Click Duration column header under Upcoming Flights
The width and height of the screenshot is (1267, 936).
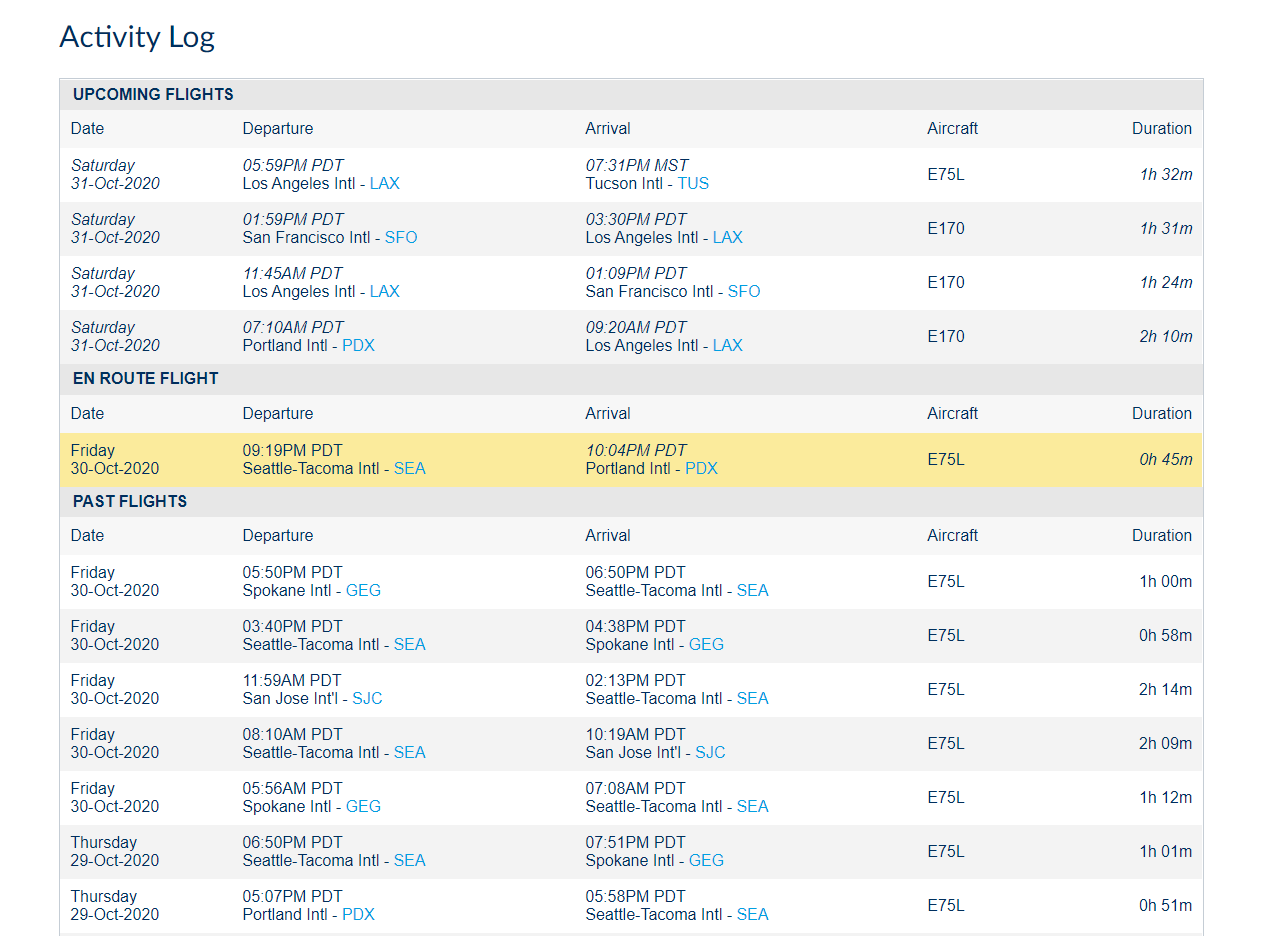click(x=1162, y=129)
